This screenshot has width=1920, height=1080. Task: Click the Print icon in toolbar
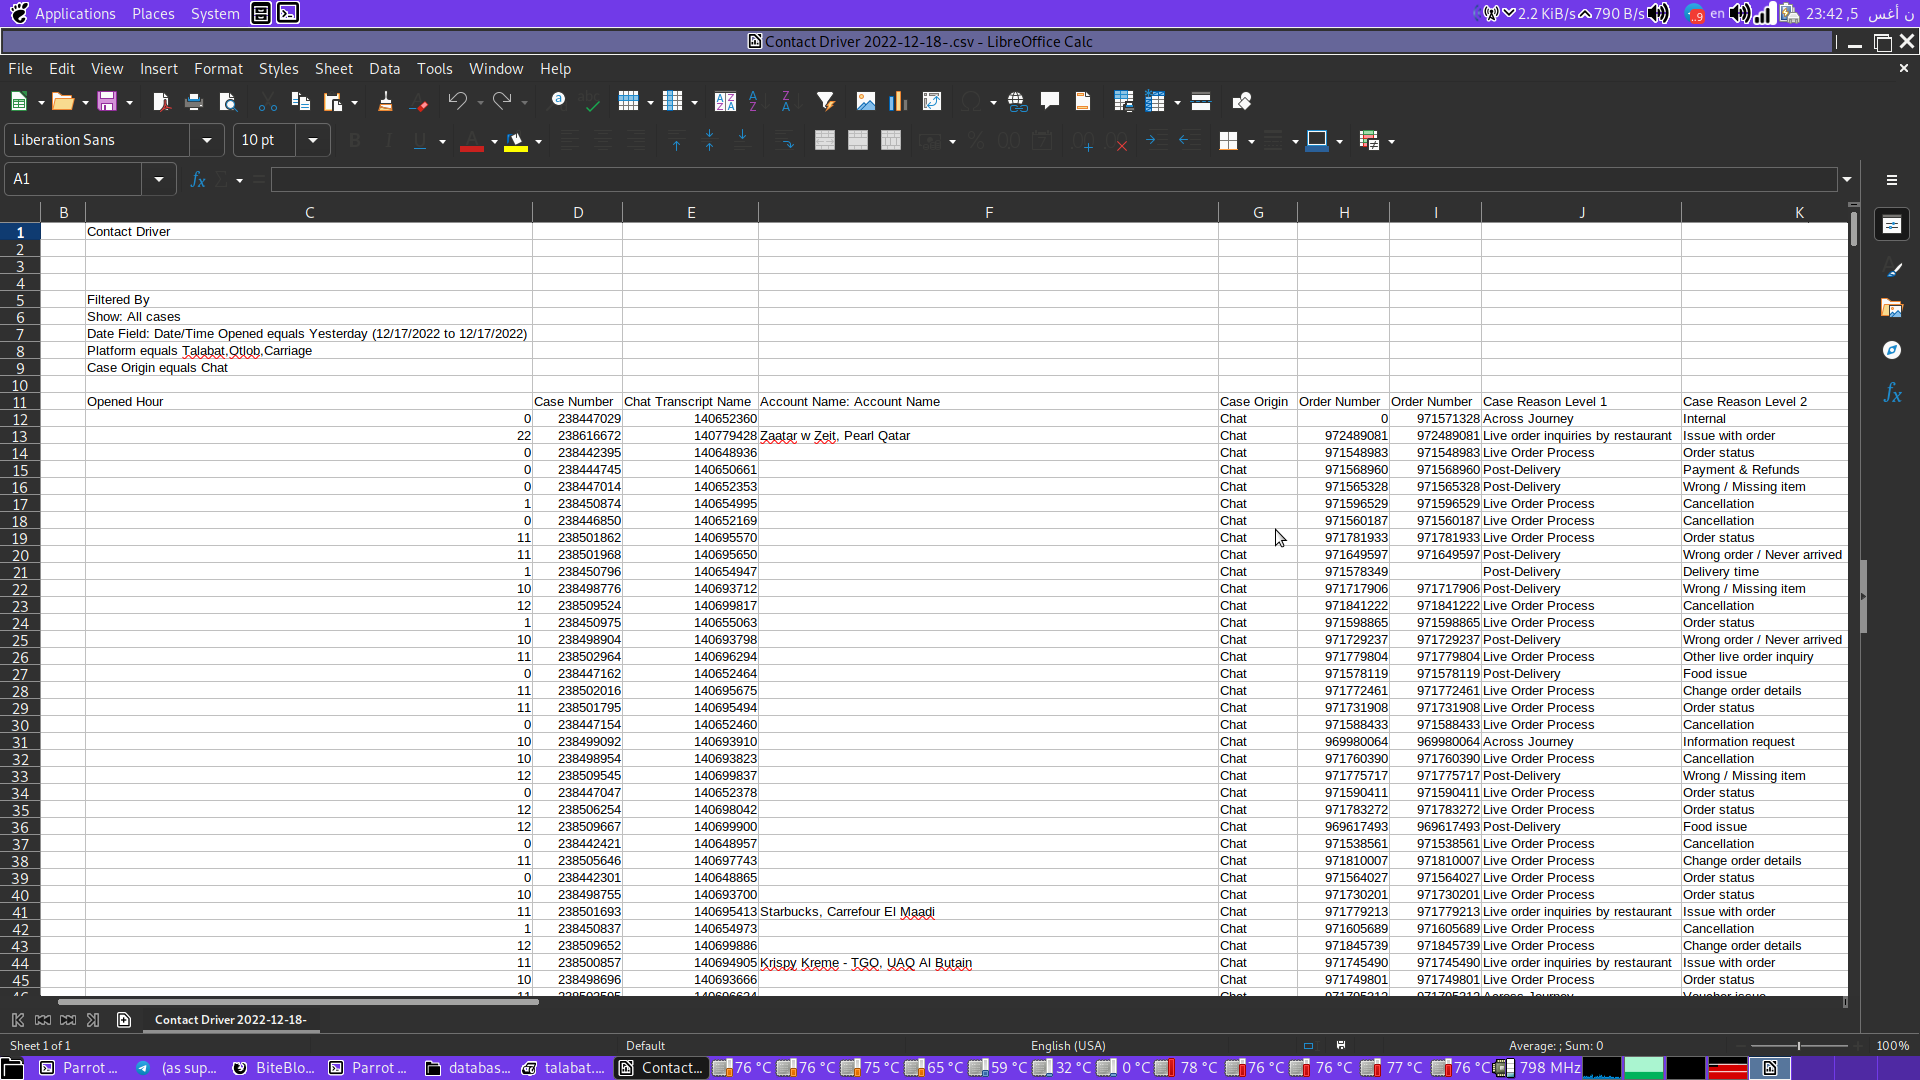pyautogui.click(x=194, y=101)
